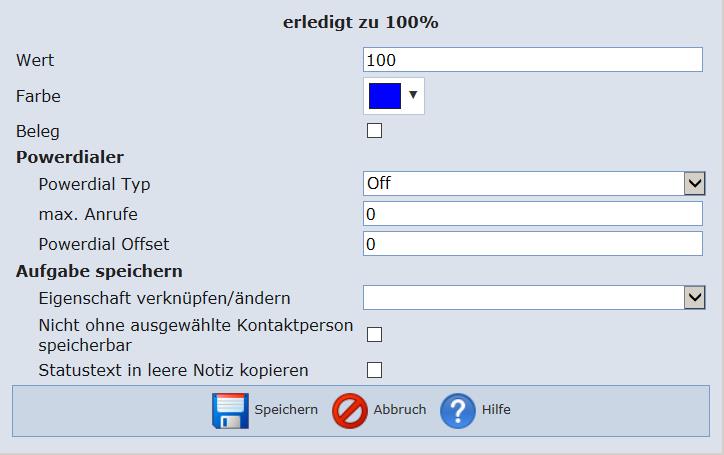Screen dimensions: 724x455
Task: Focus the Wert input field
Action: tap(533, 60)
